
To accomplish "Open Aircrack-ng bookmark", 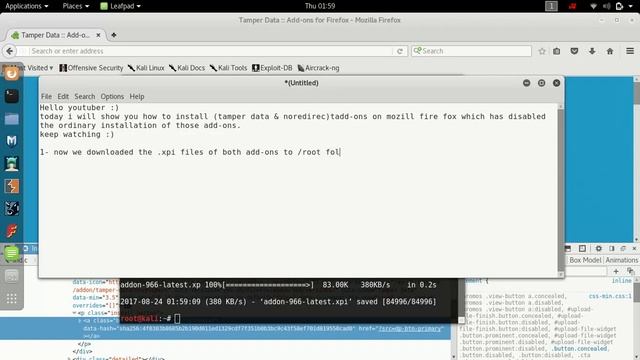I will 318,68.
